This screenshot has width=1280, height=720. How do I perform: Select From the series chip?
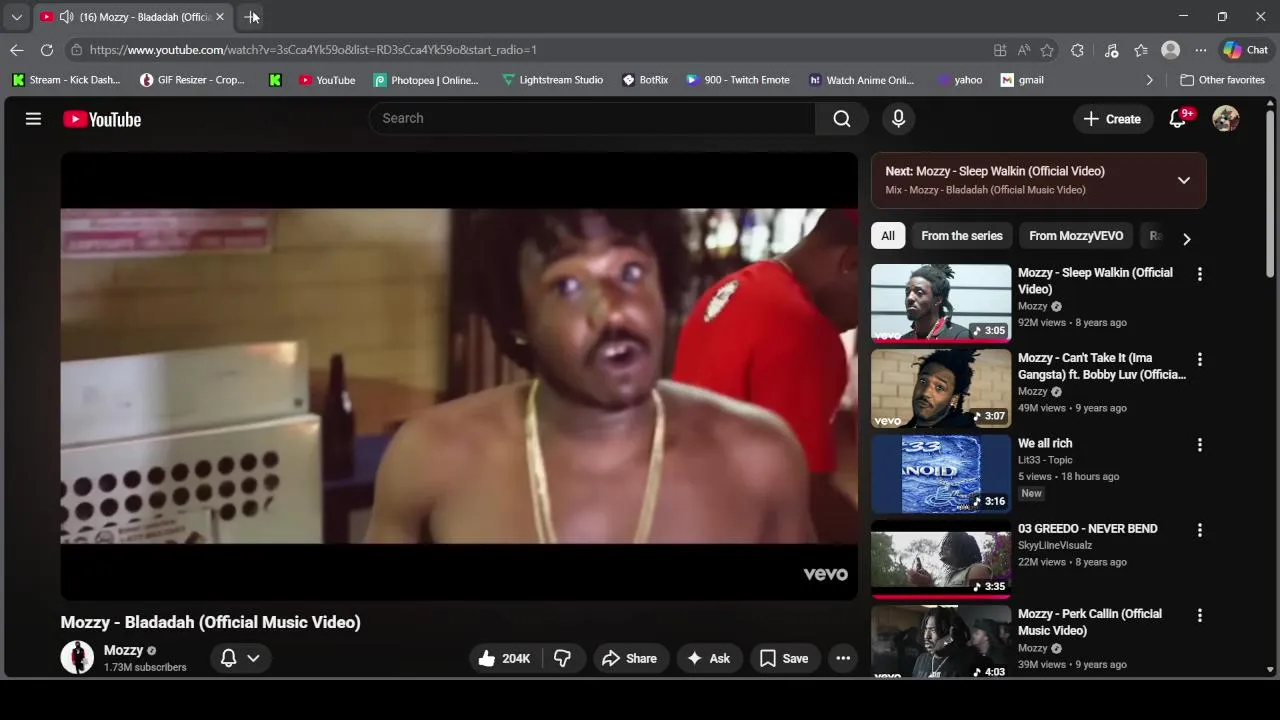[962, 236]
